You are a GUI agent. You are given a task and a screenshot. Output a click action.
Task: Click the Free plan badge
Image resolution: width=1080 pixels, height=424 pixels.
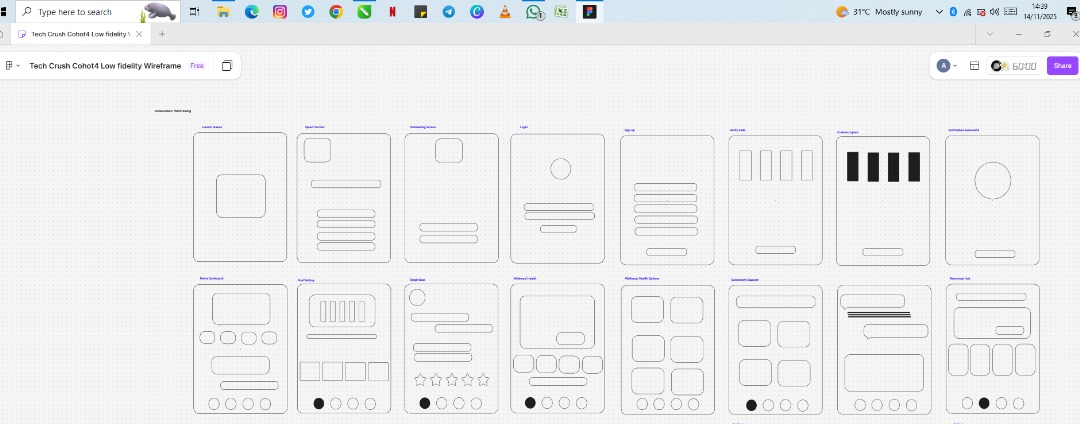[x=197, y=66]
